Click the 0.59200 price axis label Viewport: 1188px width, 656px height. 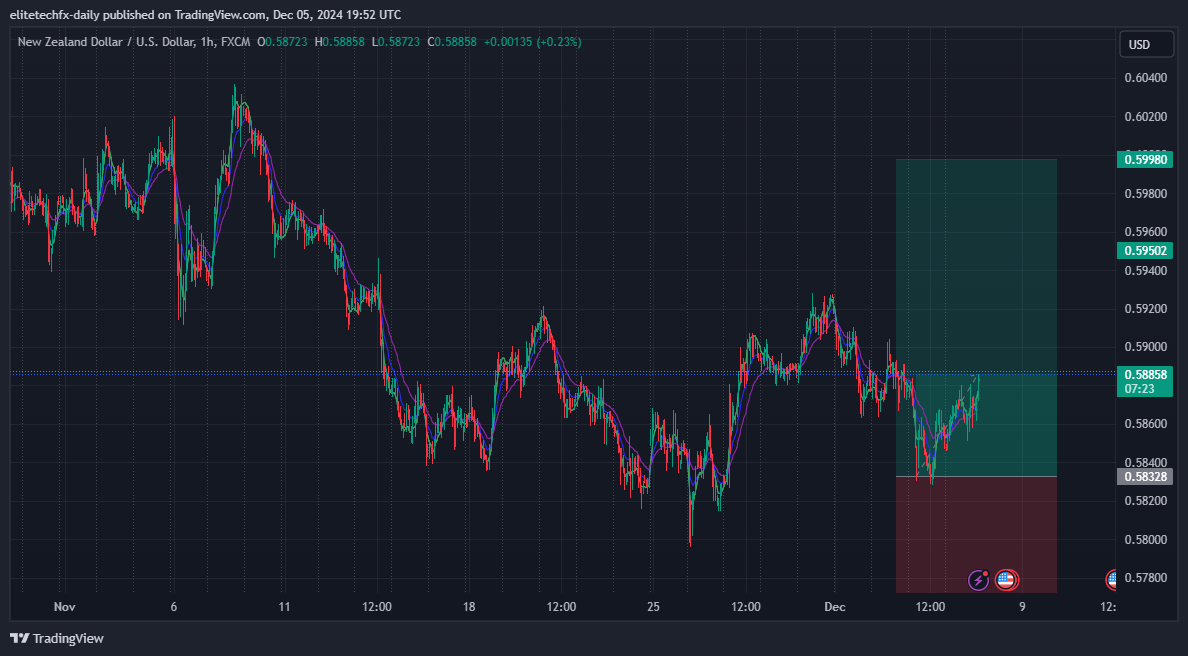(x=1146, y=309)
